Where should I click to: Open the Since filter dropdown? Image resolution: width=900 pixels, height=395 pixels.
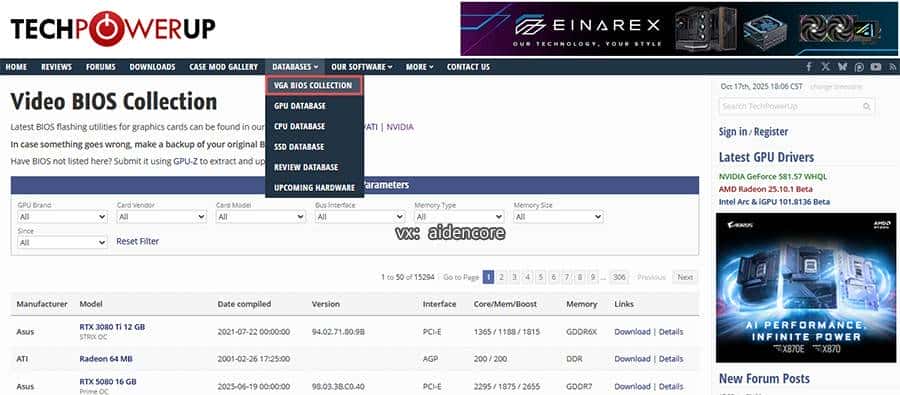[x=62, y=243]
